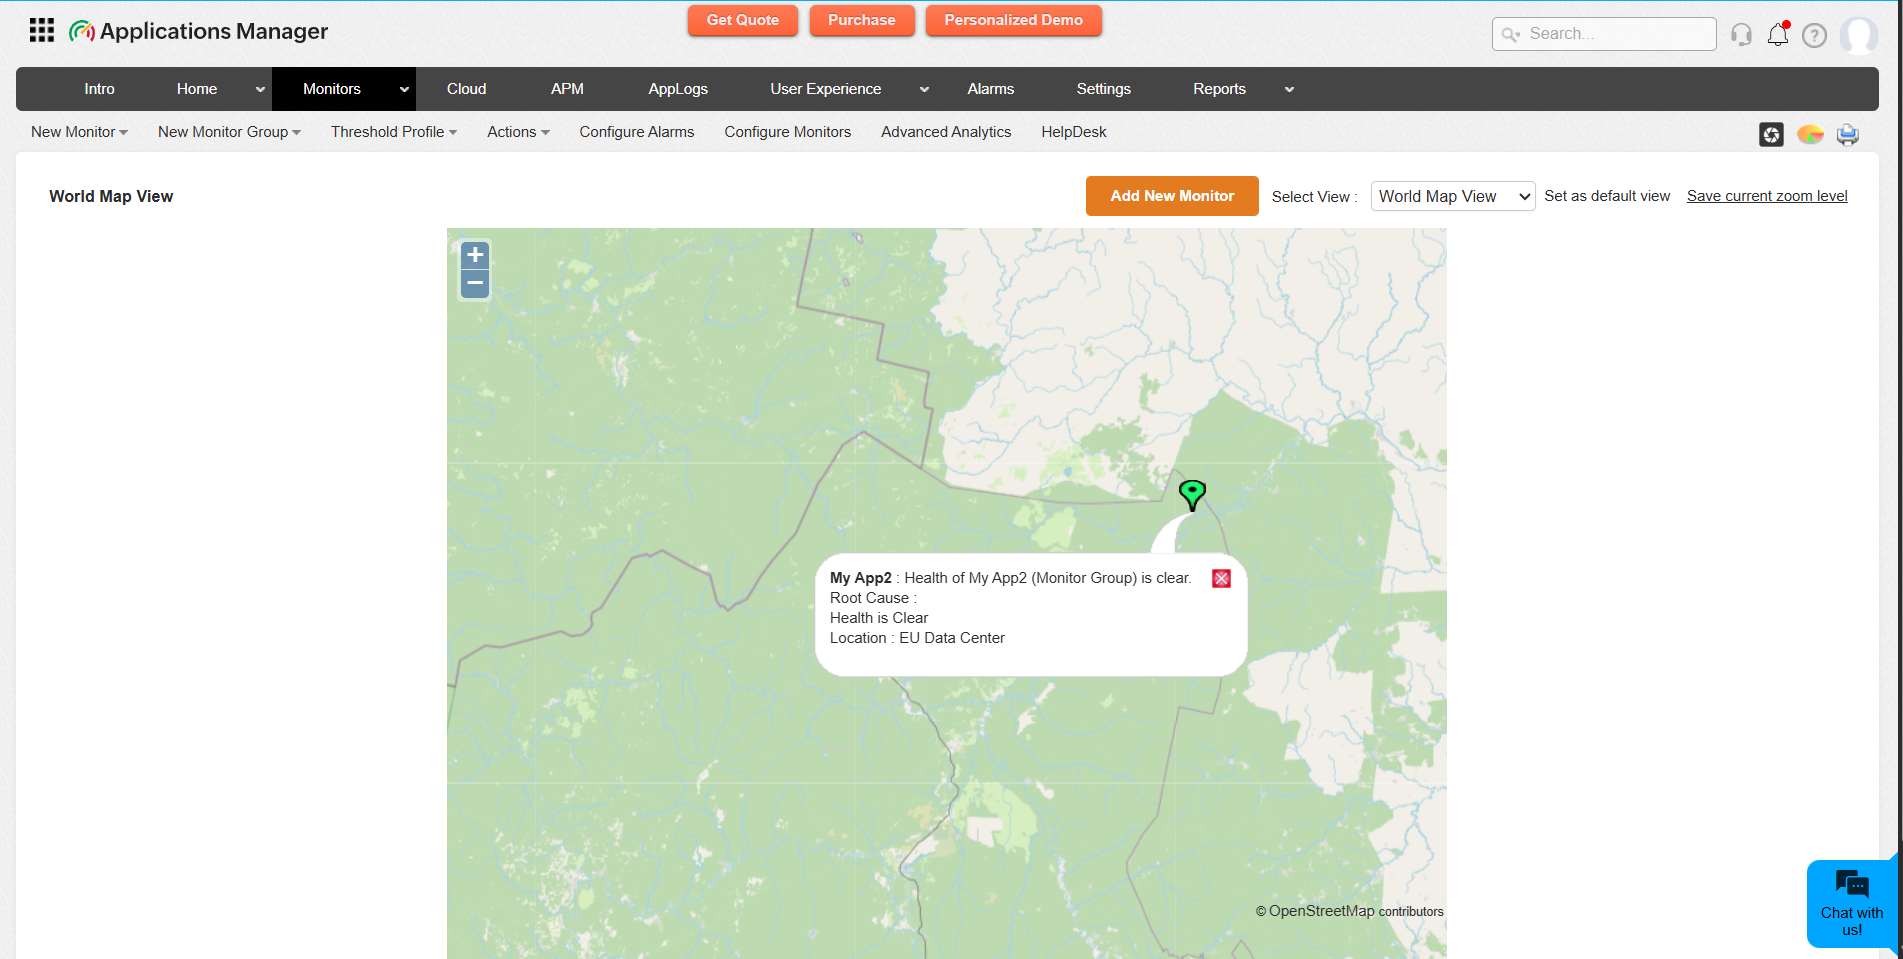Open the notifications bell

(x=1778, y=34)
